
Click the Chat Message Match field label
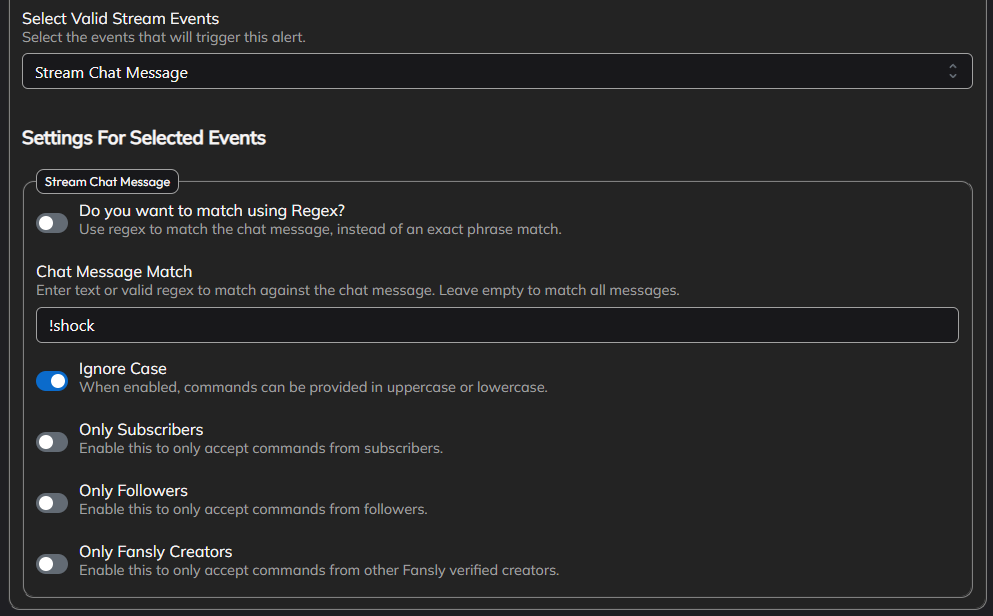point(114,271)
